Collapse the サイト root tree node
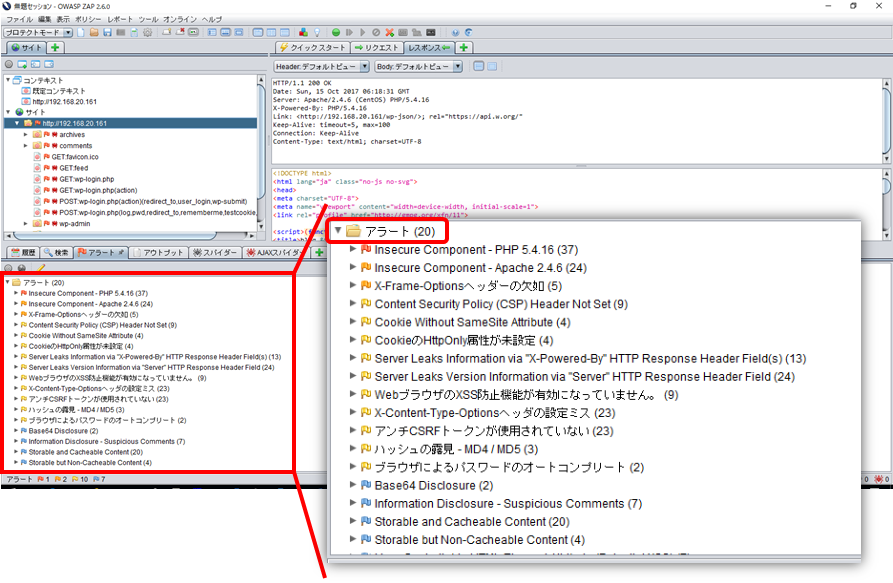 [8, 112]
